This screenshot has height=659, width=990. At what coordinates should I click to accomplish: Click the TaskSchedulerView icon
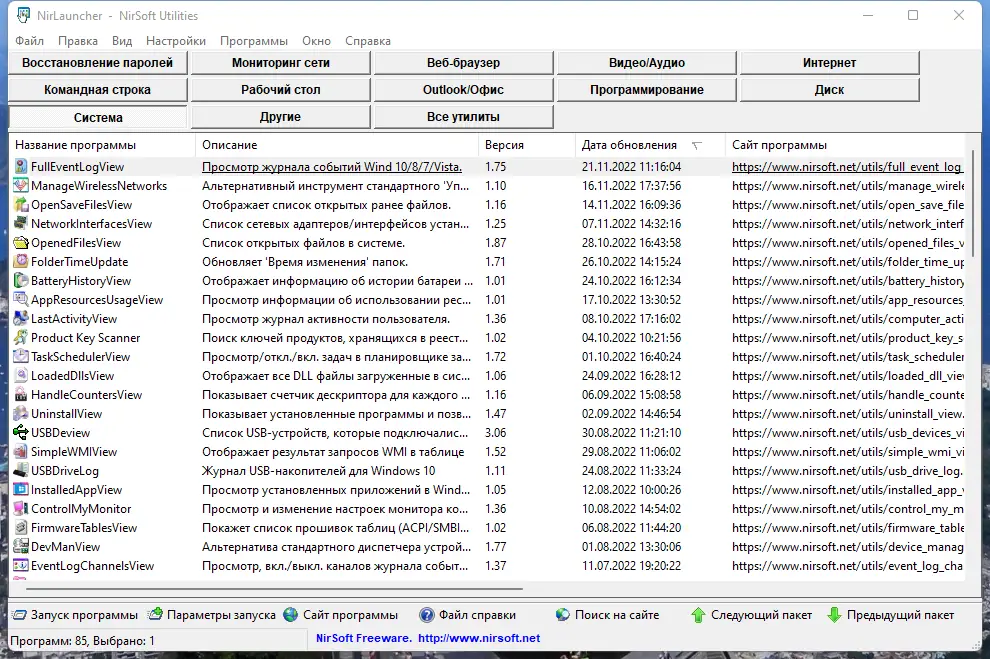[21, 357]
